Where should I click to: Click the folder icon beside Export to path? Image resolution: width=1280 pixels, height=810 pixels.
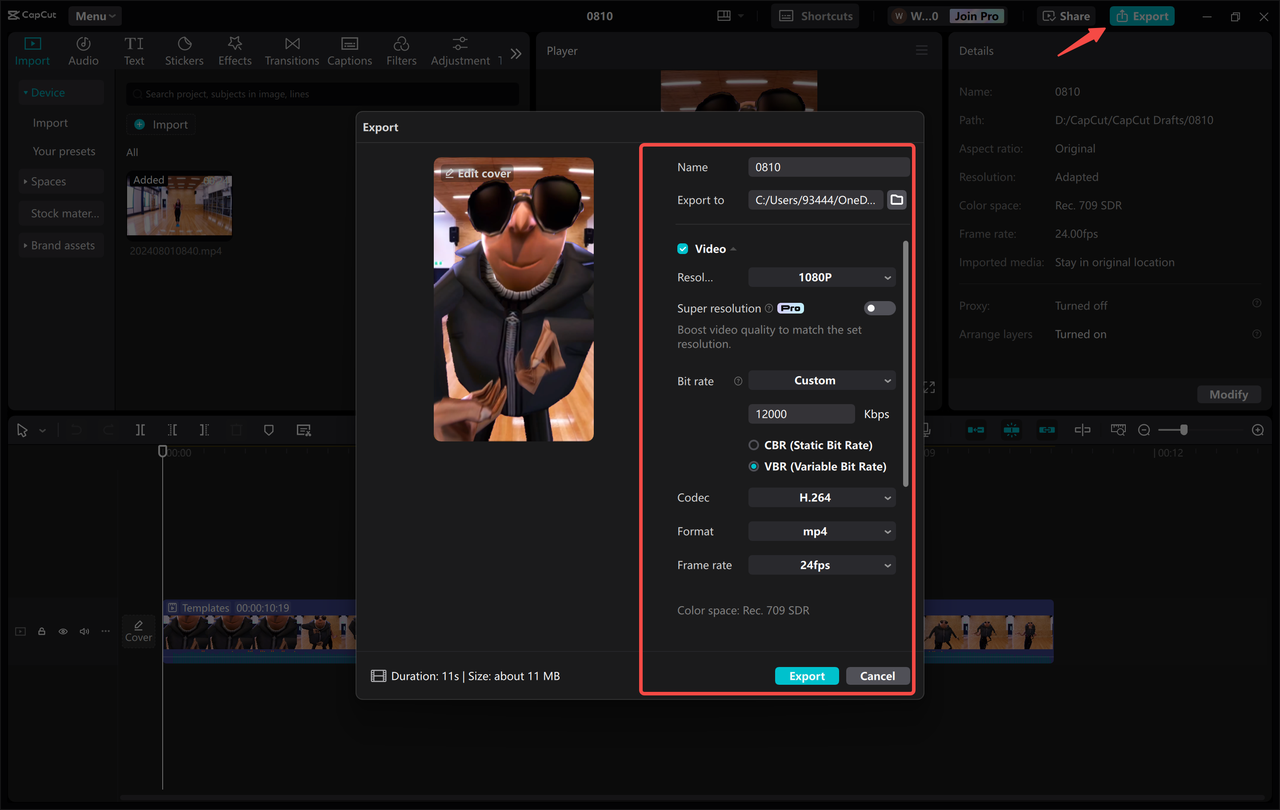click(x=896, y=199)
